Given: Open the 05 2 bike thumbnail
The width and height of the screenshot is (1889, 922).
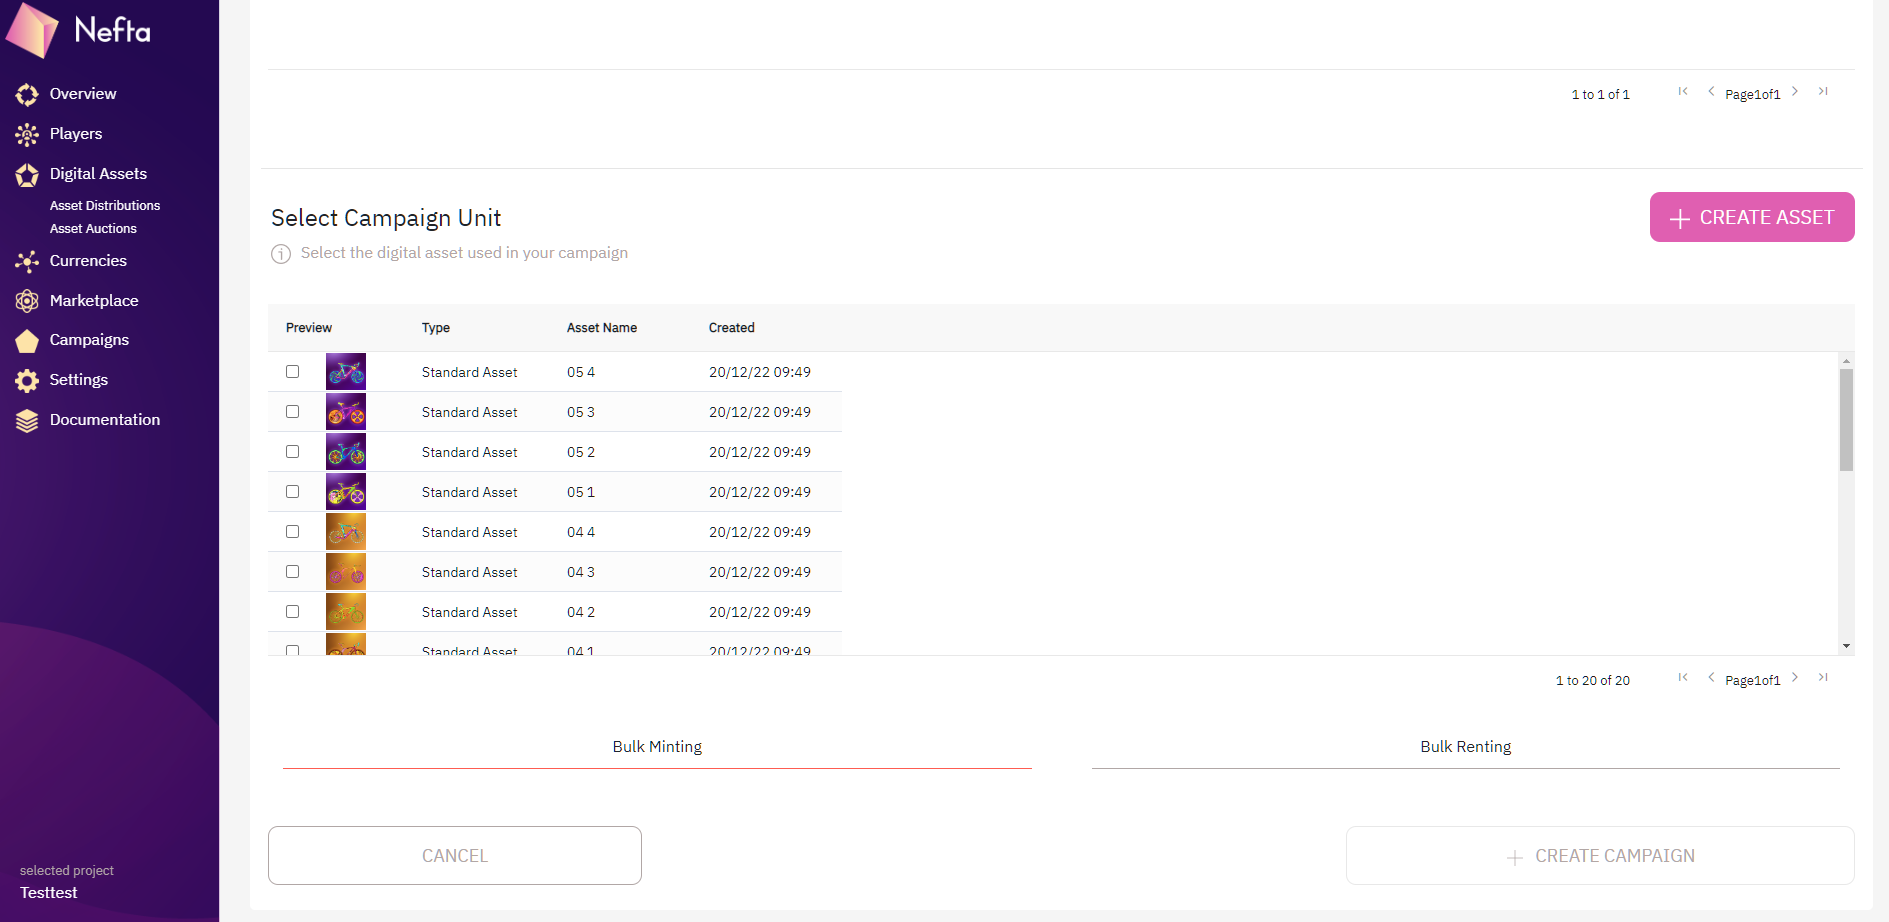Looking at the screenshot, I should coord(346,452).
